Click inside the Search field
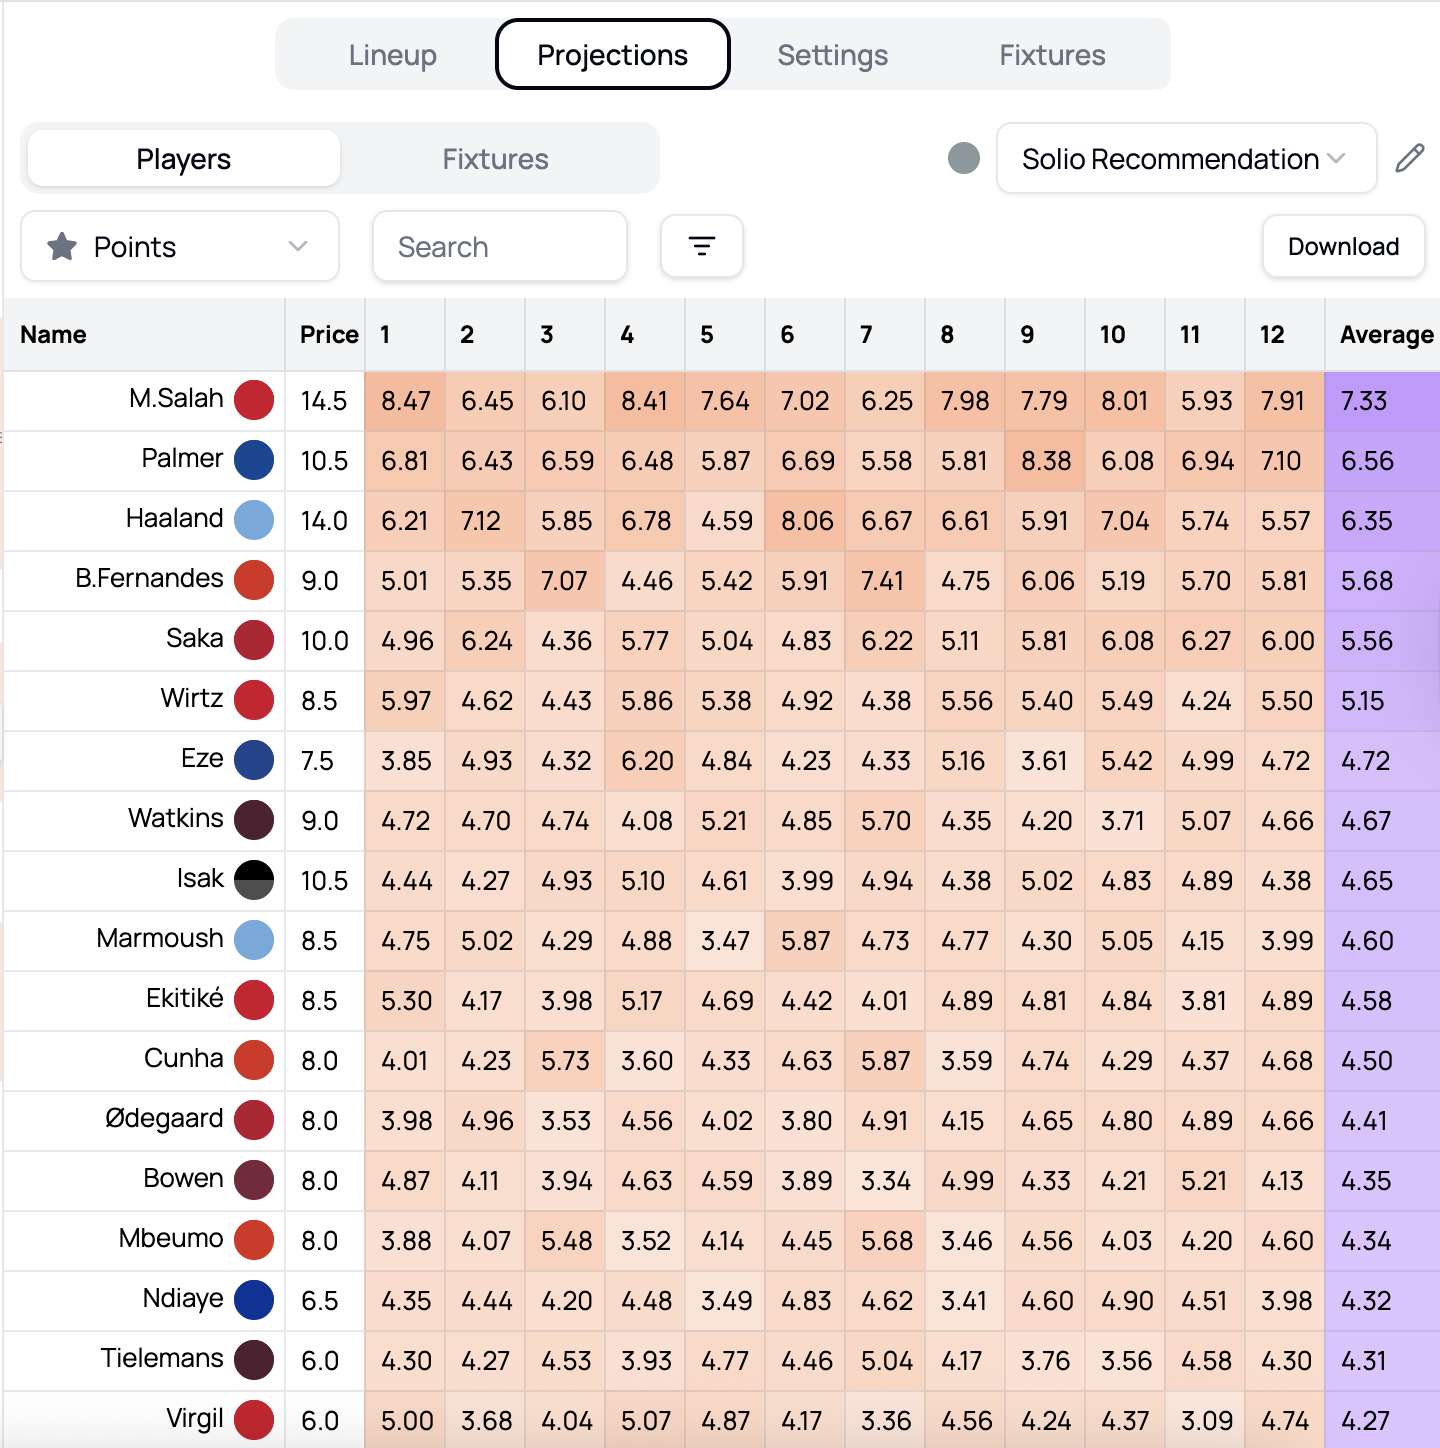 [498, 246]
